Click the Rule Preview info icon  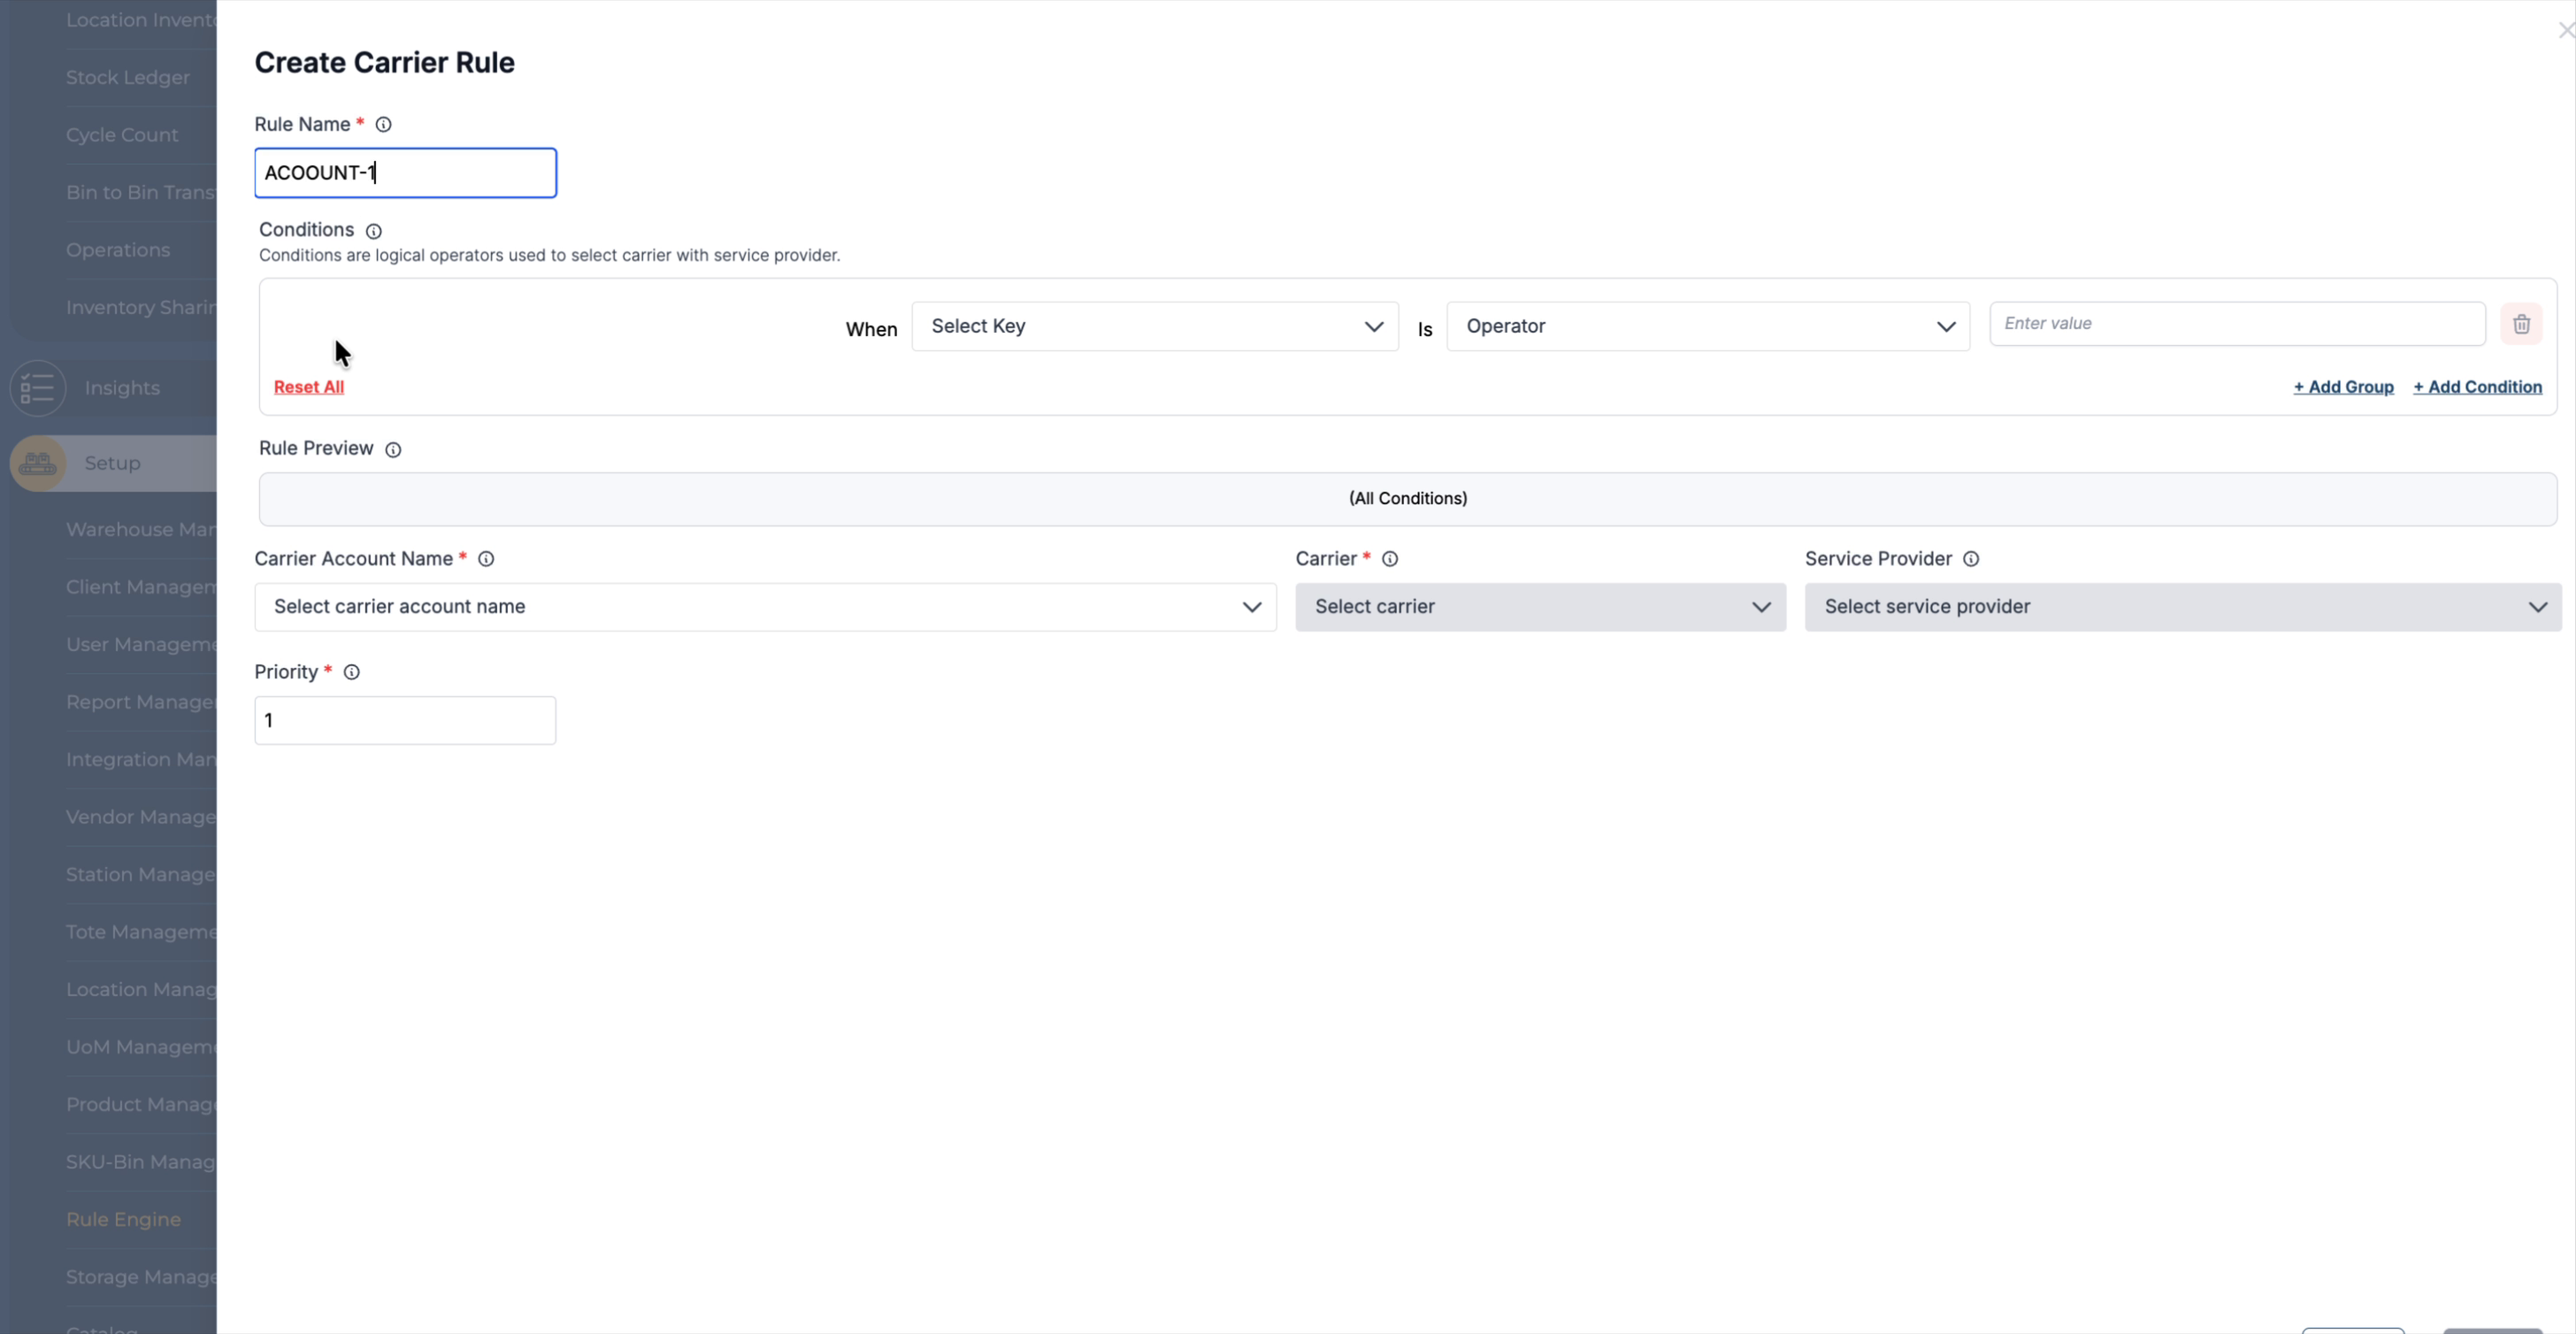pos(393,450)
